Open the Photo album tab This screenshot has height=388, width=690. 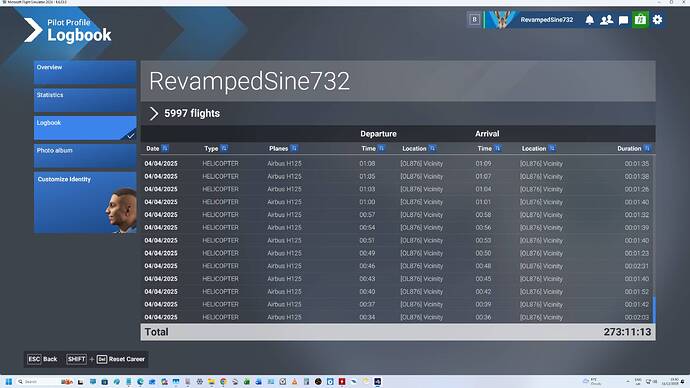[85, 156]
